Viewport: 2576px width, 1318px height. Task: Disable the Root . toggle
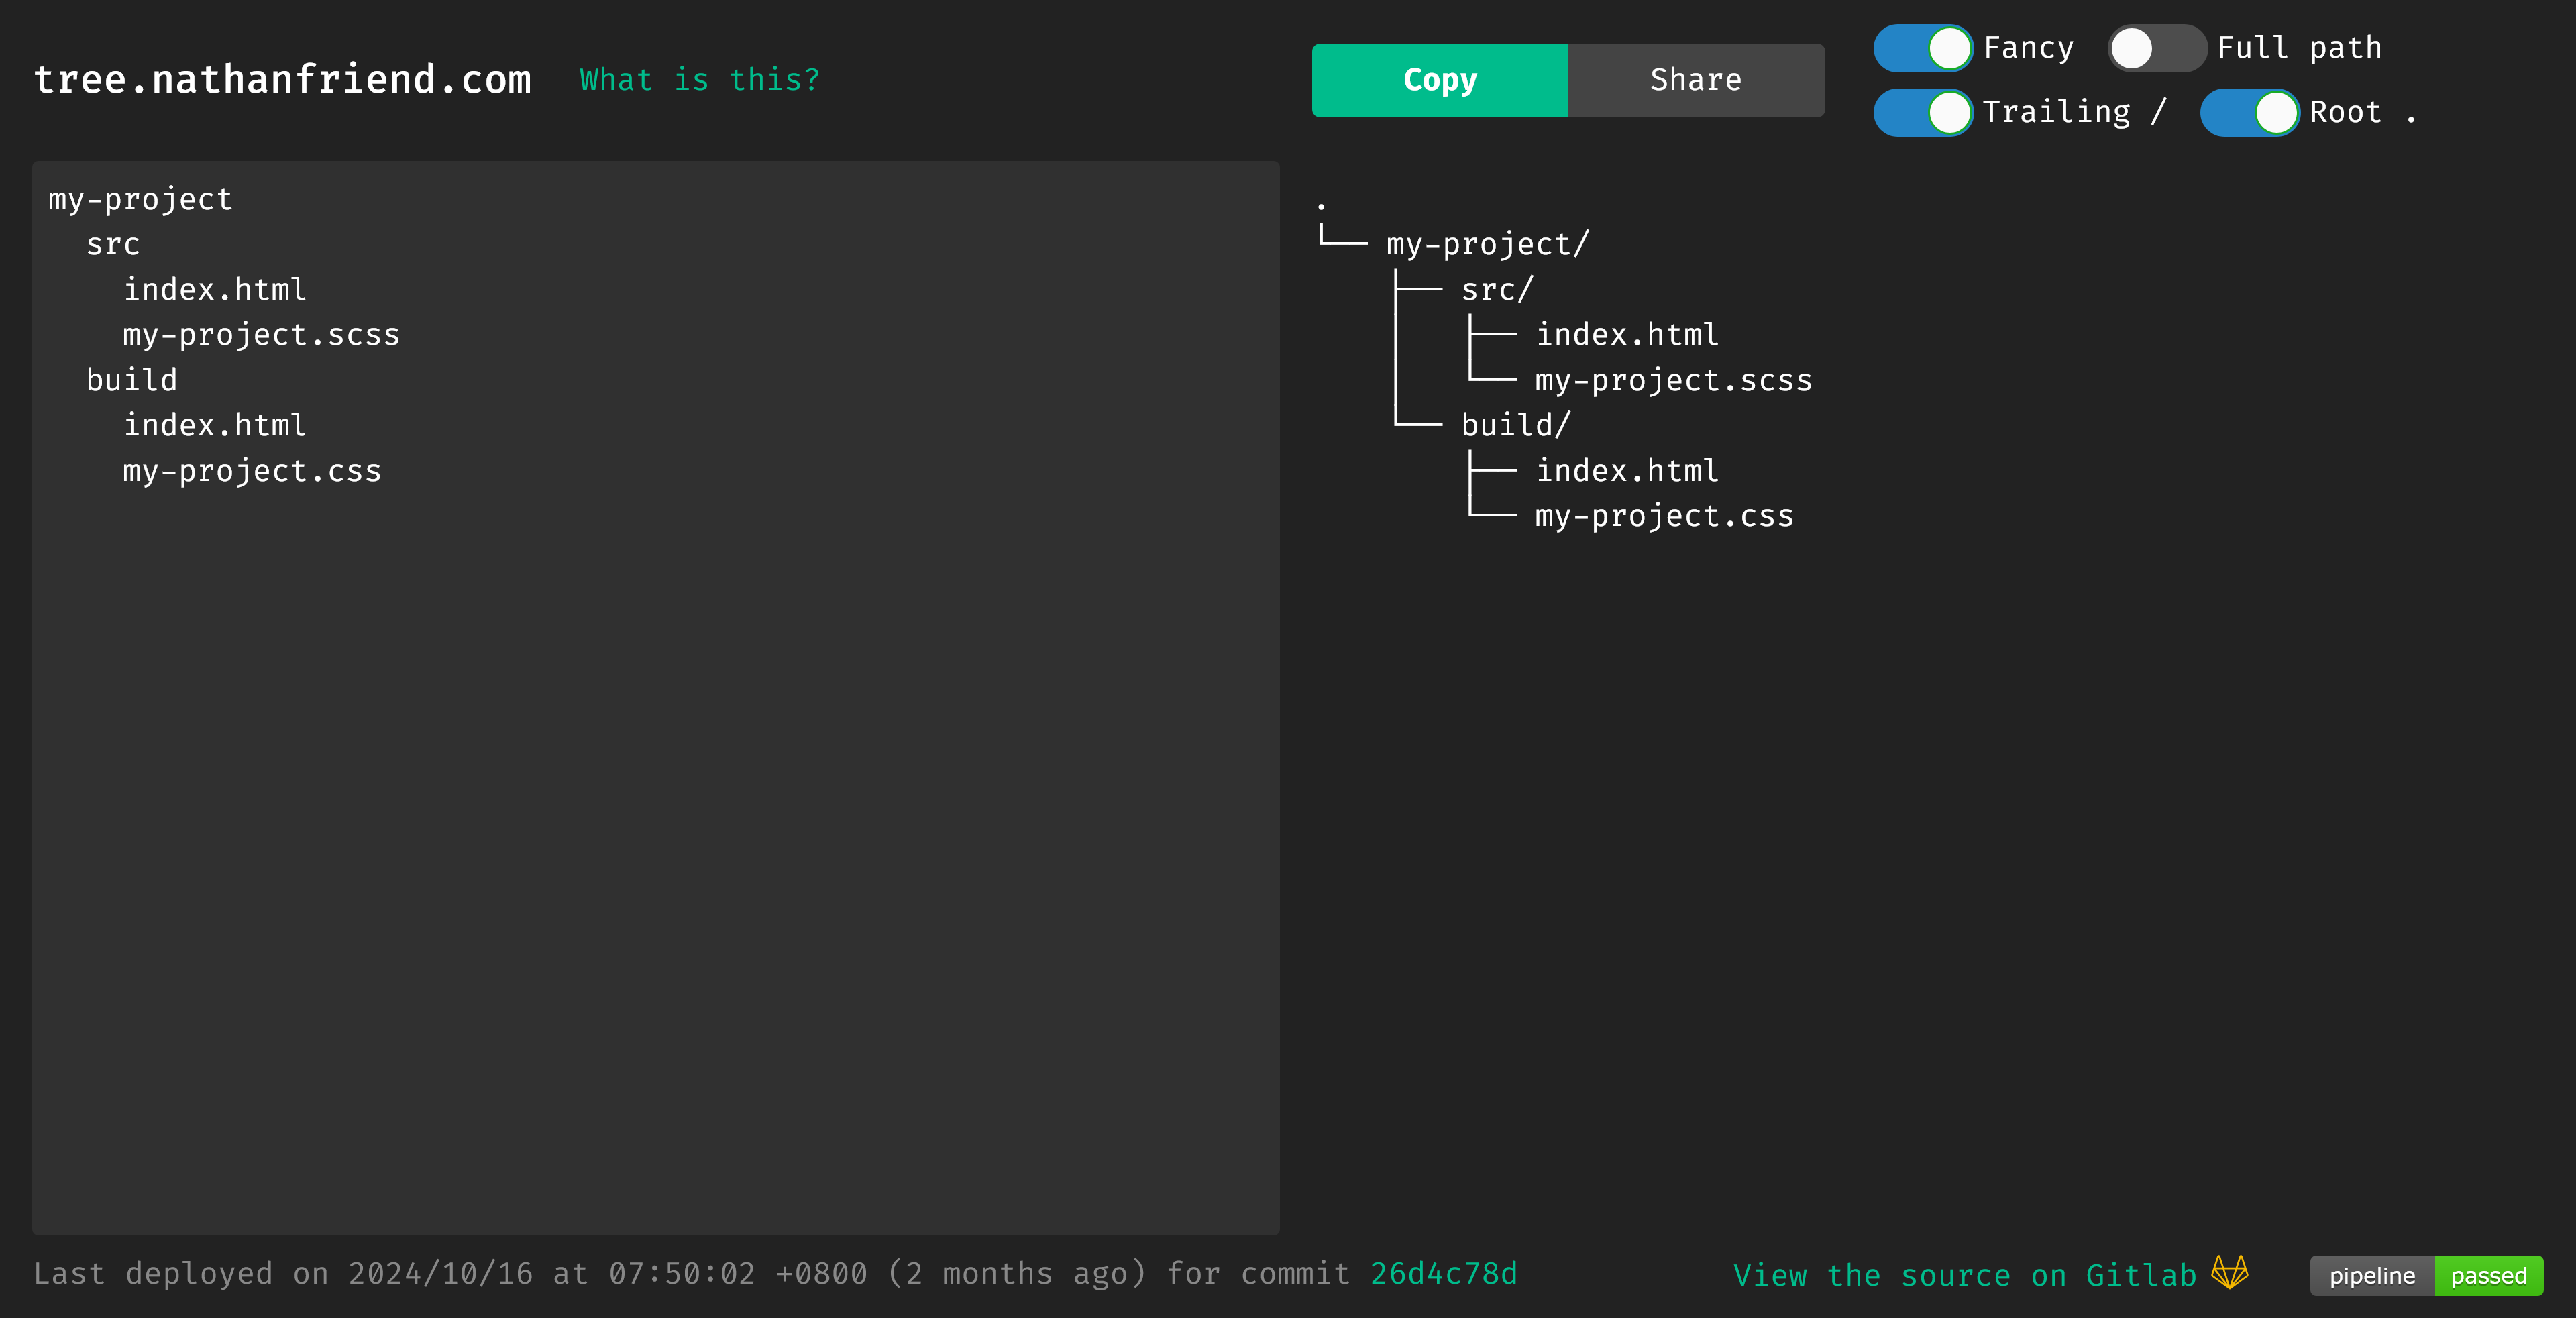click(2249, 112)
